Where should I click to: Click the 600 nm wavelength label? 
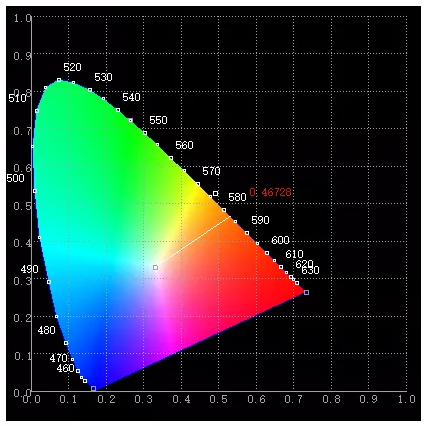[x=280, y=240]
